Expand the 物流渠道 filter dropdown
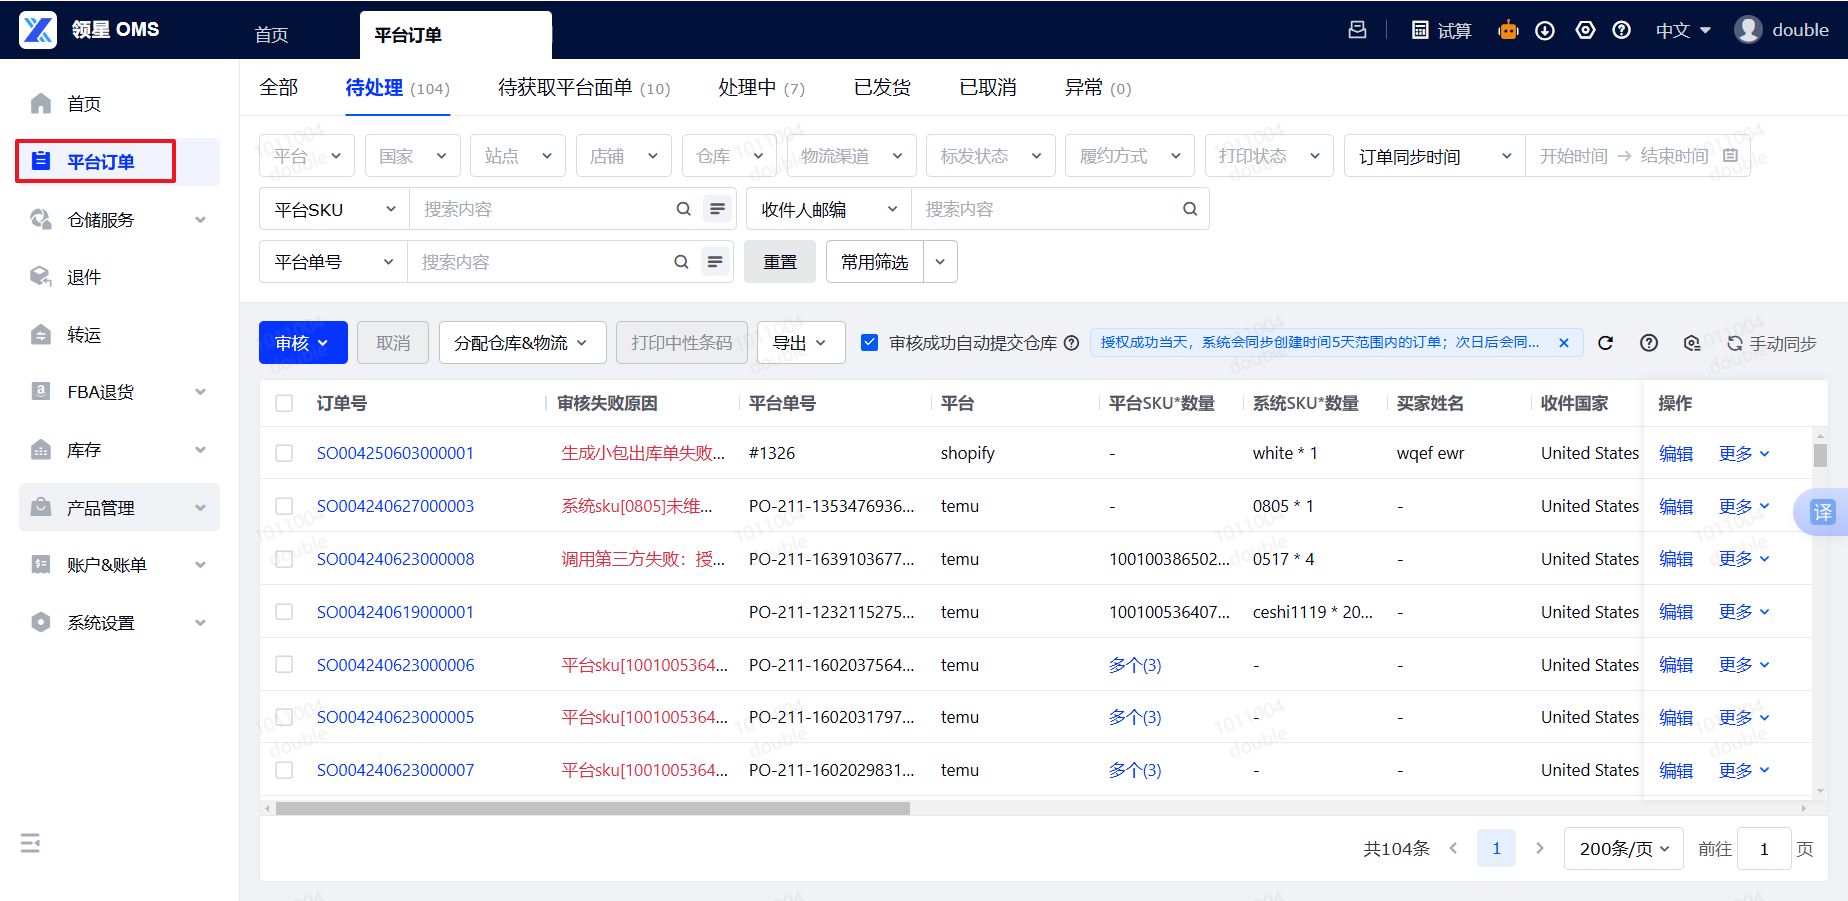The image size is (1848, 901). [x=851, y=156]
